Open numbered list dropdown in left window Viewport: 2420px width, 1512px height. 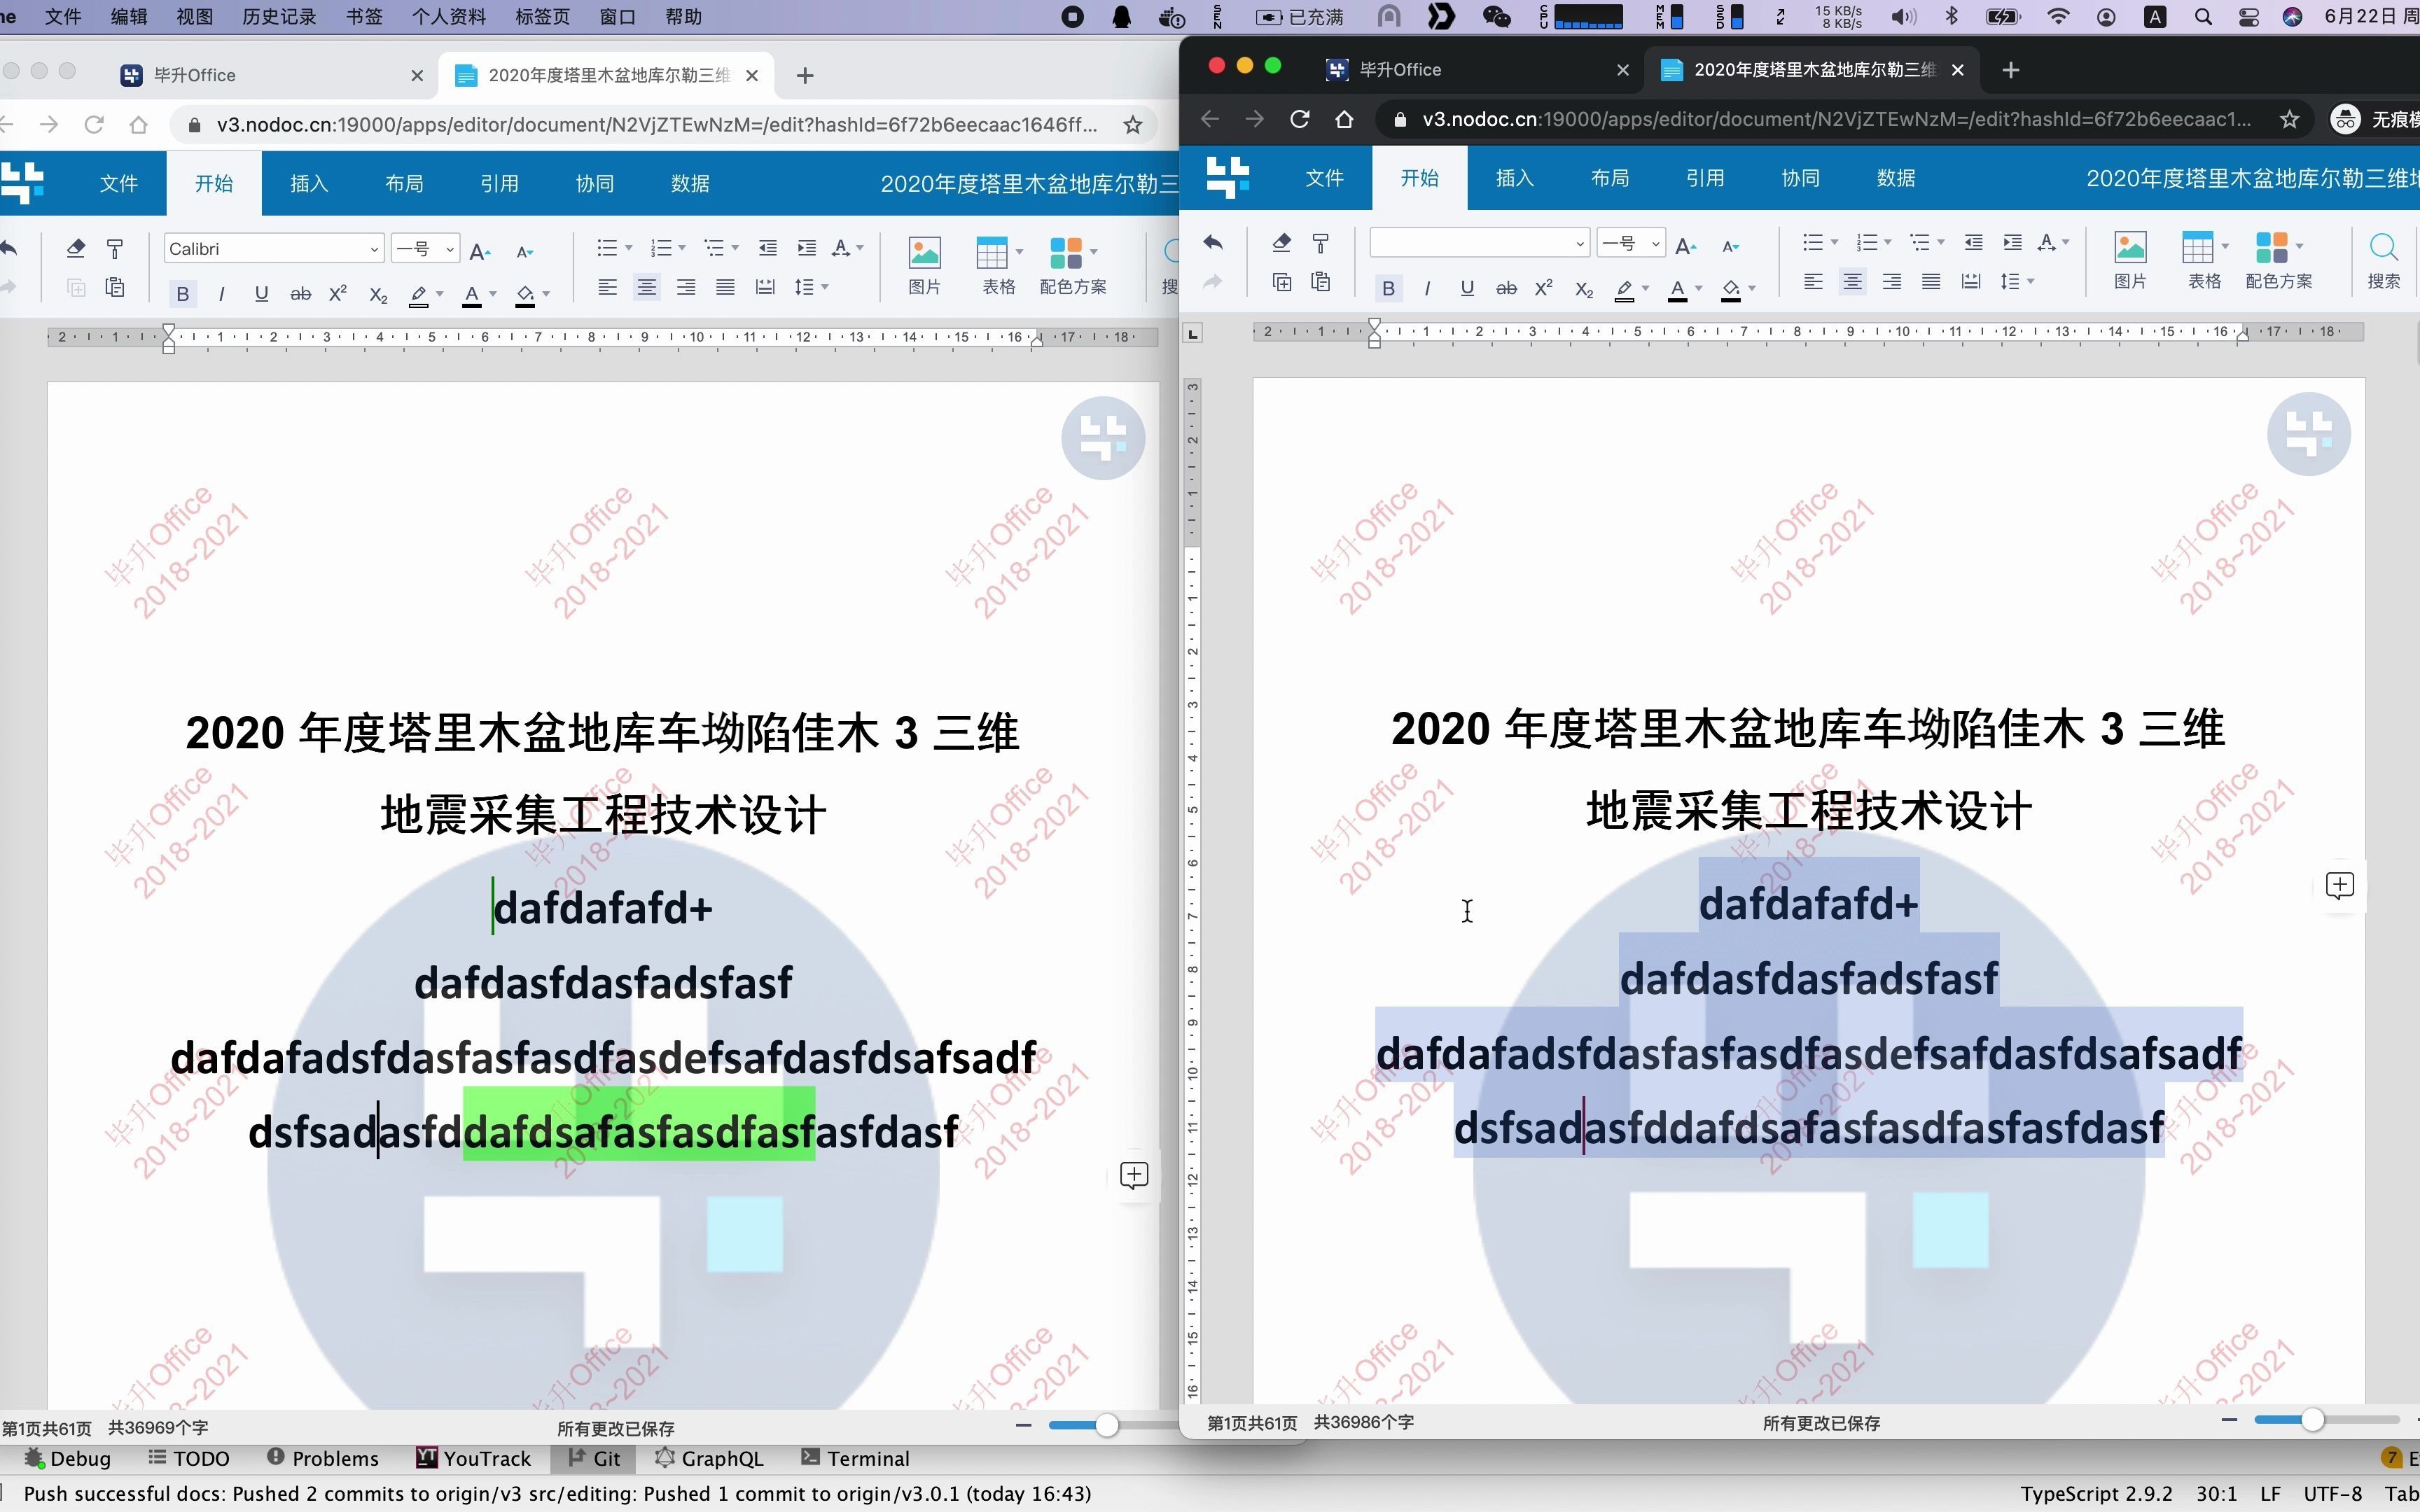[x=682, y=248]
